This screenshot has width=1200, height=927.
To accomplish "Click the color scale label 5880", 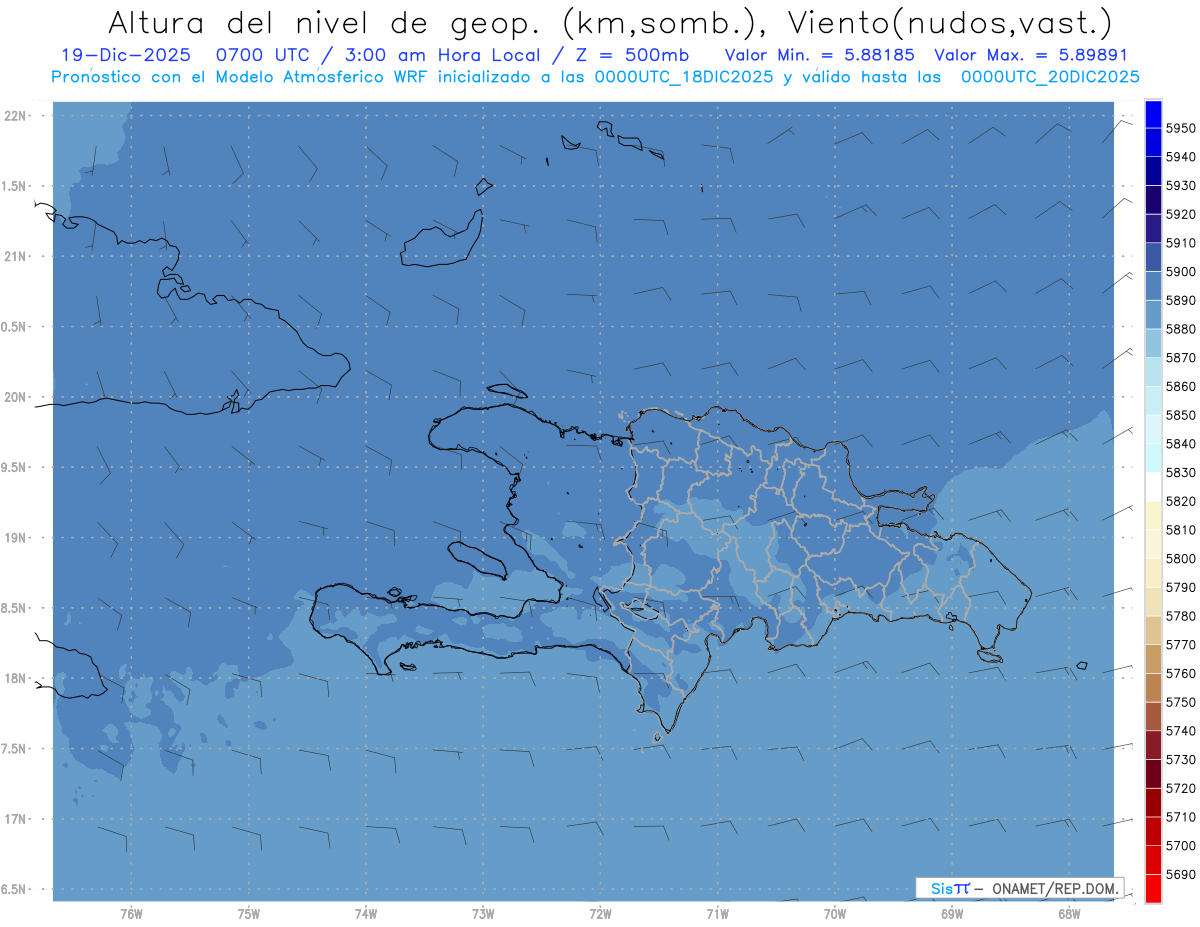I will 1180,329.
